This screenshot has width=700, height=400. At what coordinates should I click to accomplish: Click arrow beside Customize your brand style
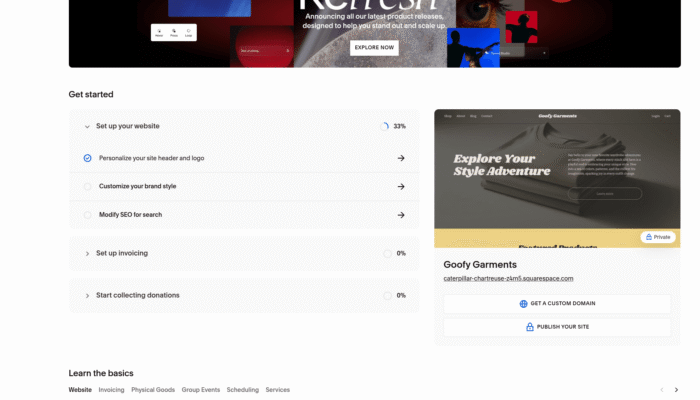(401, 186)
